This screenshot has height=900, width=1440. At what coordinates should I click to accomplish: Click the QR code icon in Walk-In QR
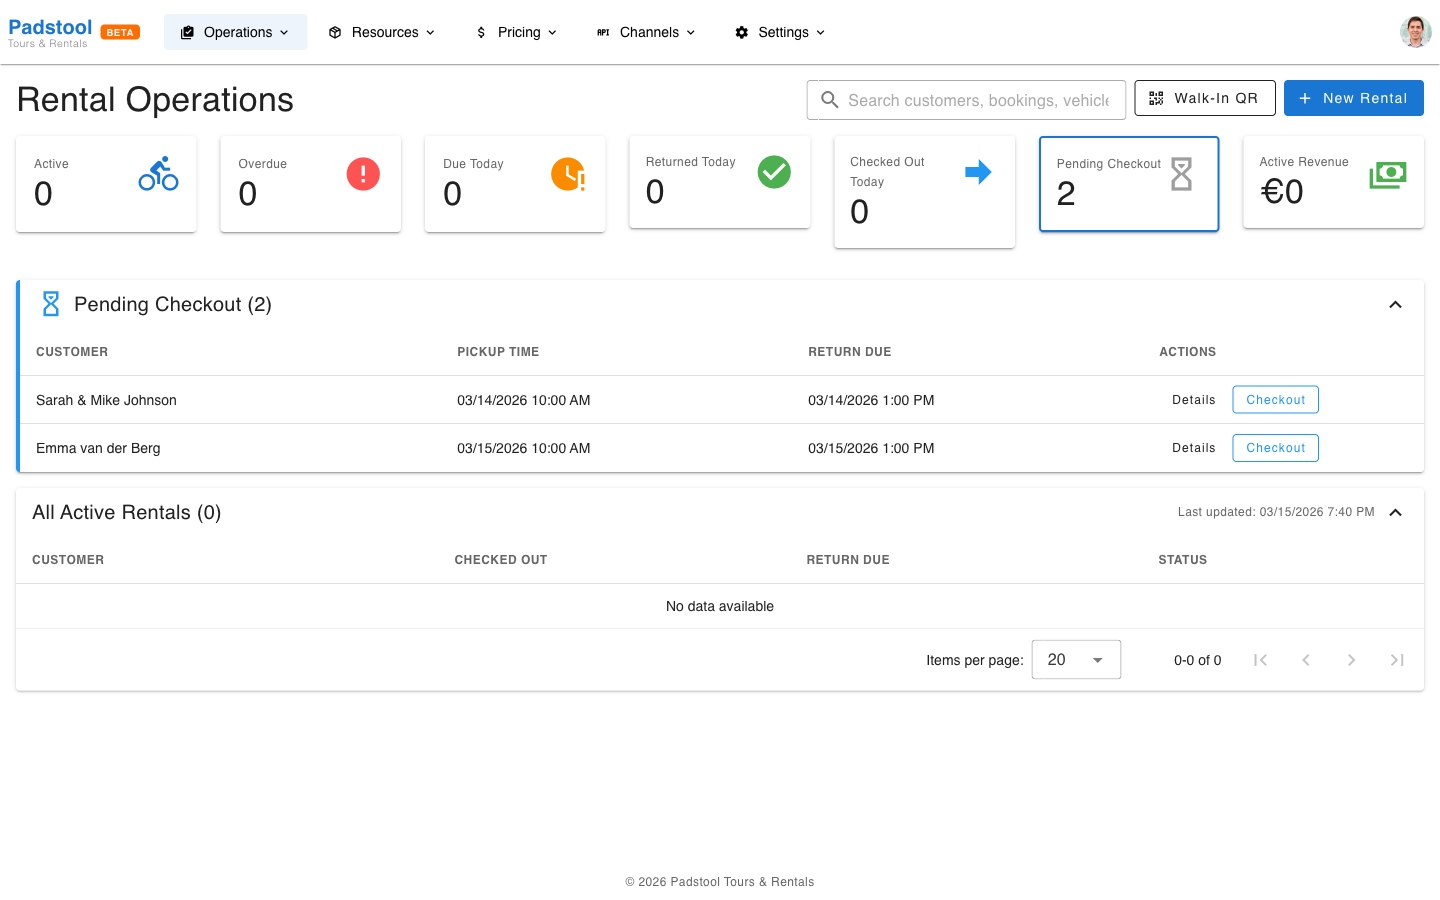tap(1156, 98)
